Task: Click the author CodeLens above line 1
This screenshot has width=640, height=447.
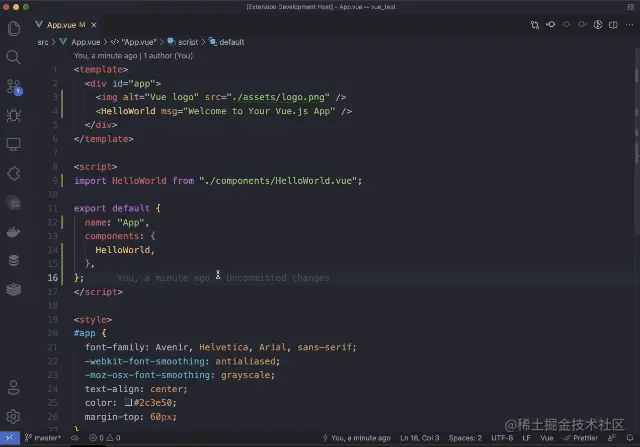Action: click(x=133, y=56)
